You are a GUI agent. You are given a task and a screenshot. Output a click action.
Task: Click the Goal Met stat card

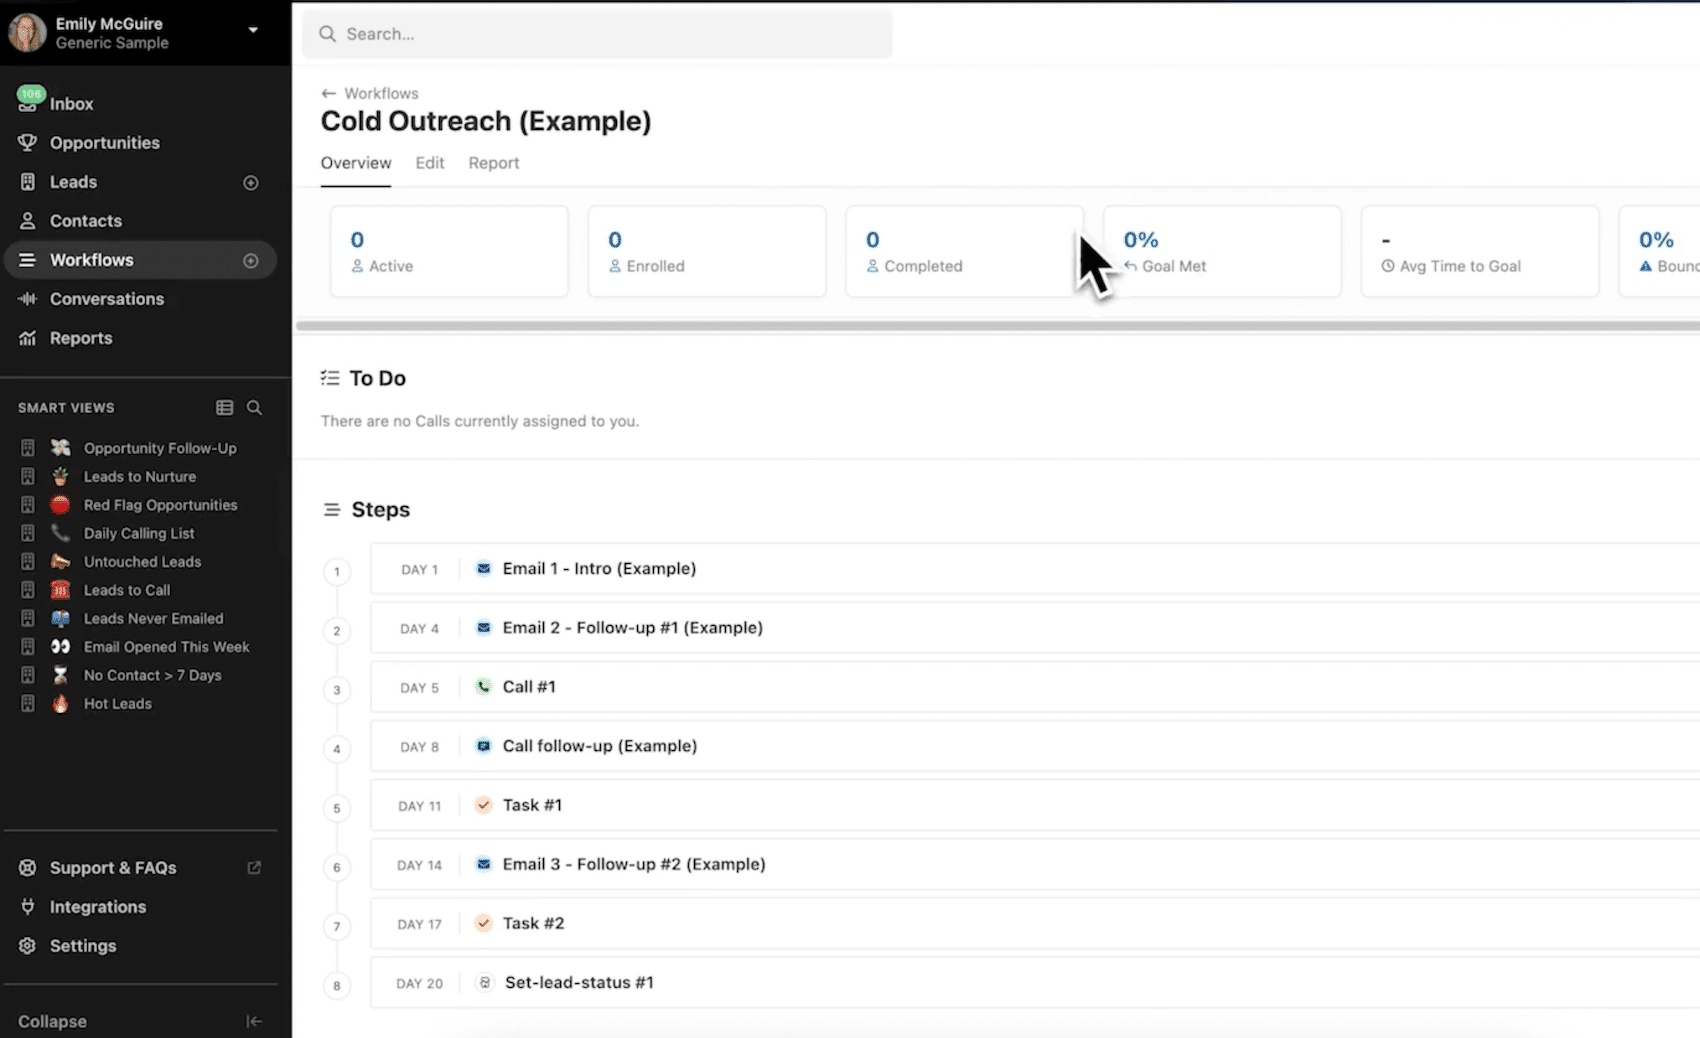(x=1222, y=252)
